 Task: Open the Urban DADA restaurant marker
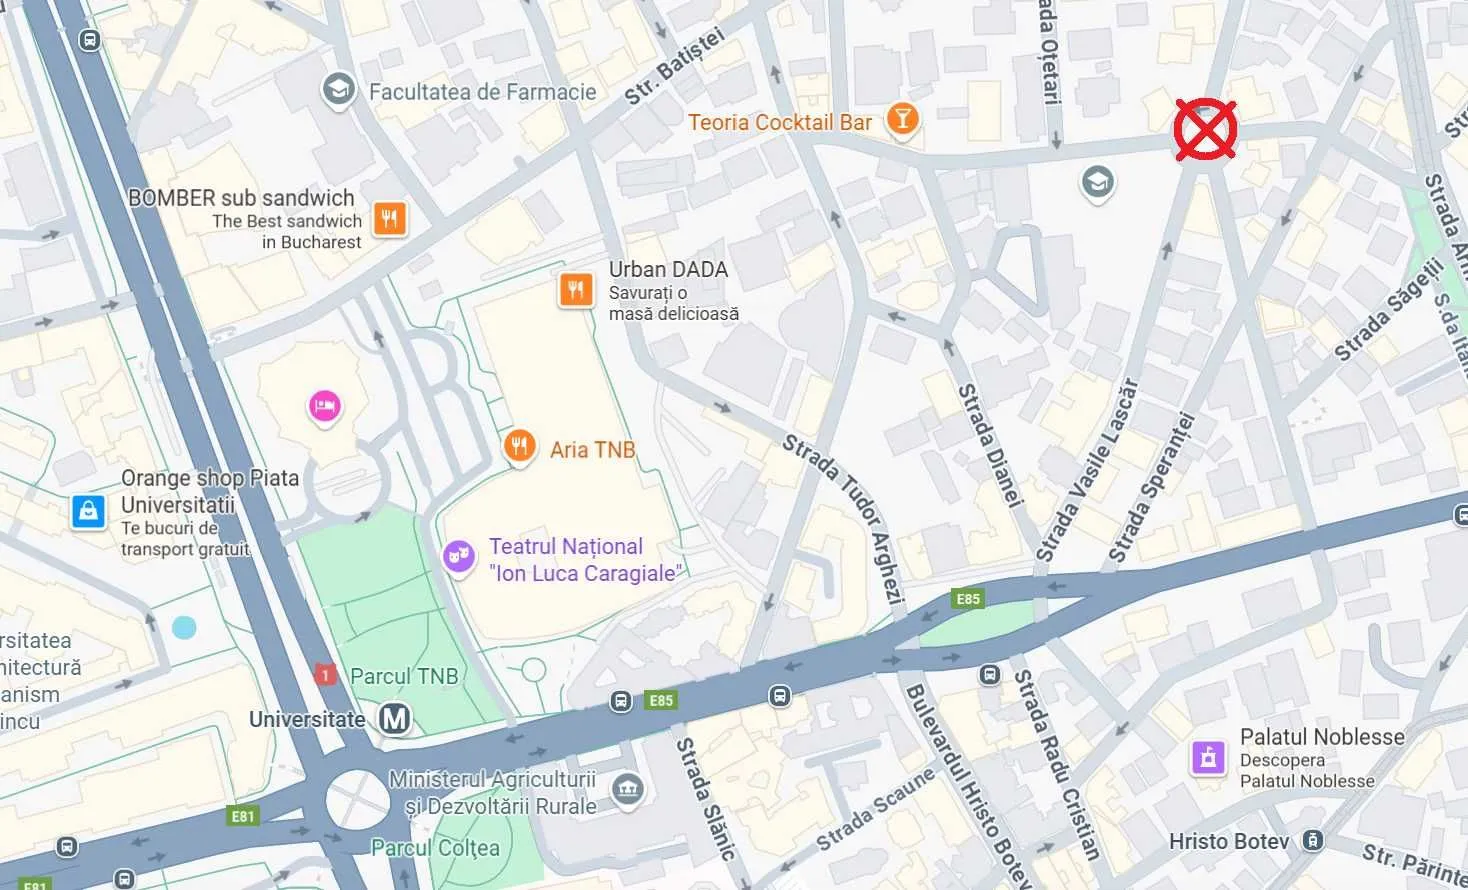tap(576, 290)
